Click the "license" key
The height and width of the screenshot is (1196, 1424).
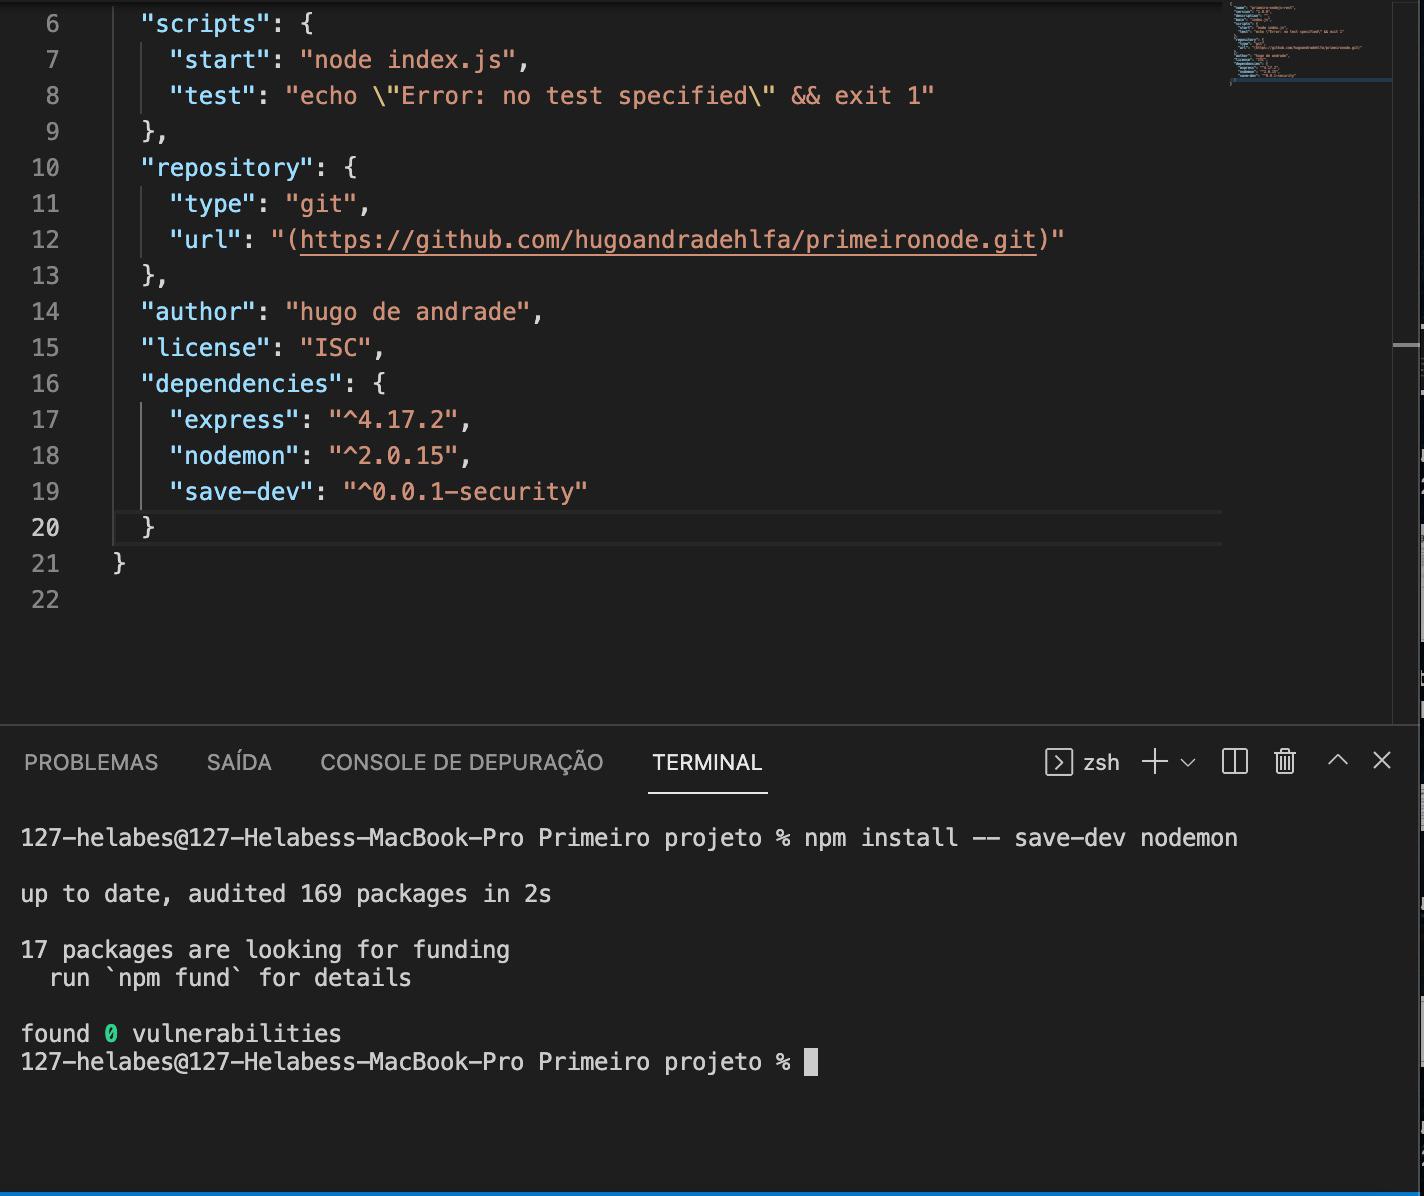pyautogui.click(x=206, y=348)
